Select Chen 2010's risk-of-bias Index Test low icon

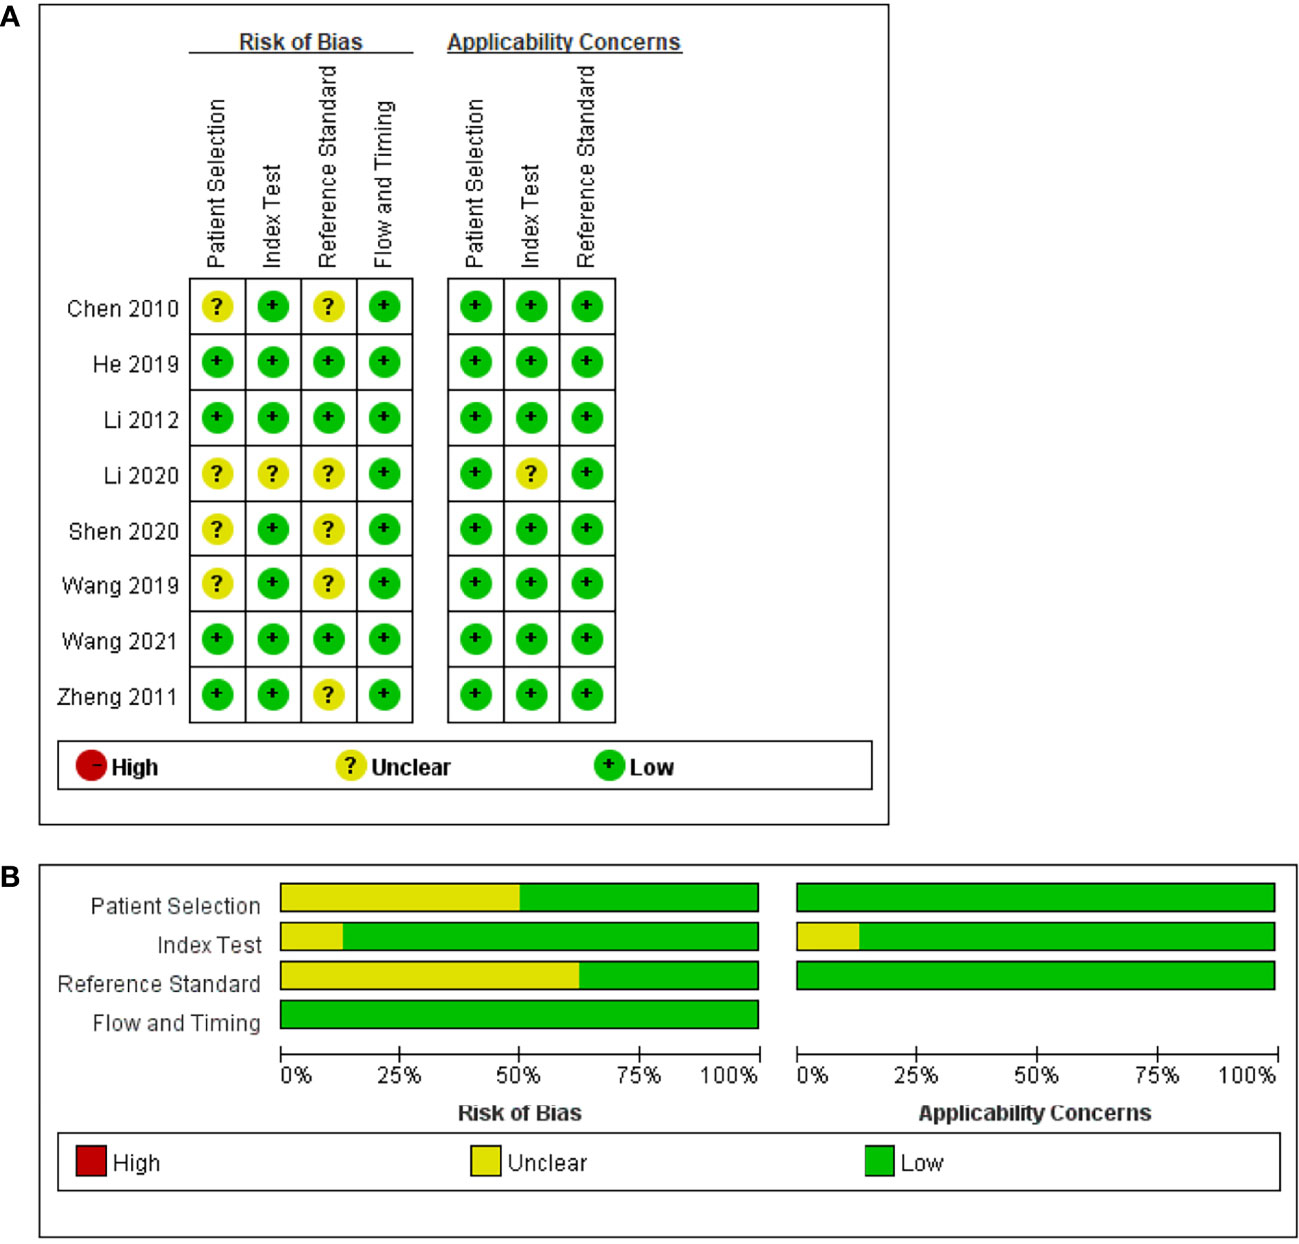click(x=273, y=306)
